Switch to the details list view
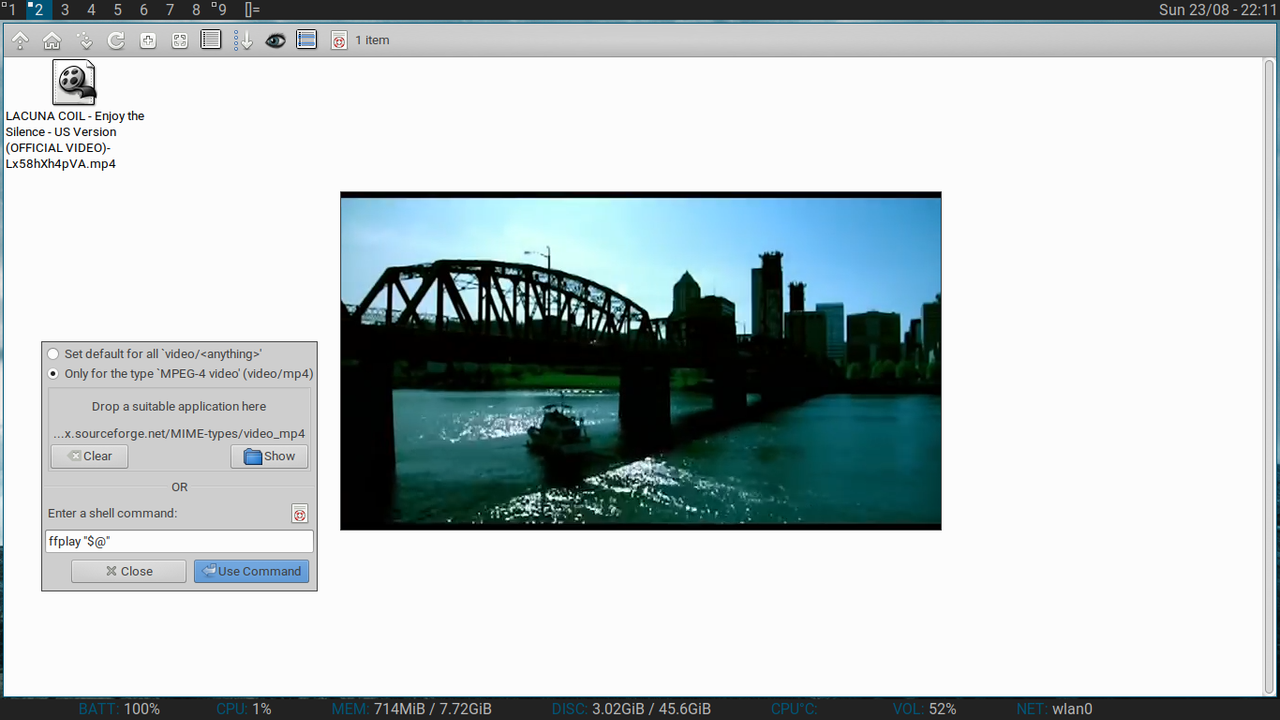 pos(211,40)
